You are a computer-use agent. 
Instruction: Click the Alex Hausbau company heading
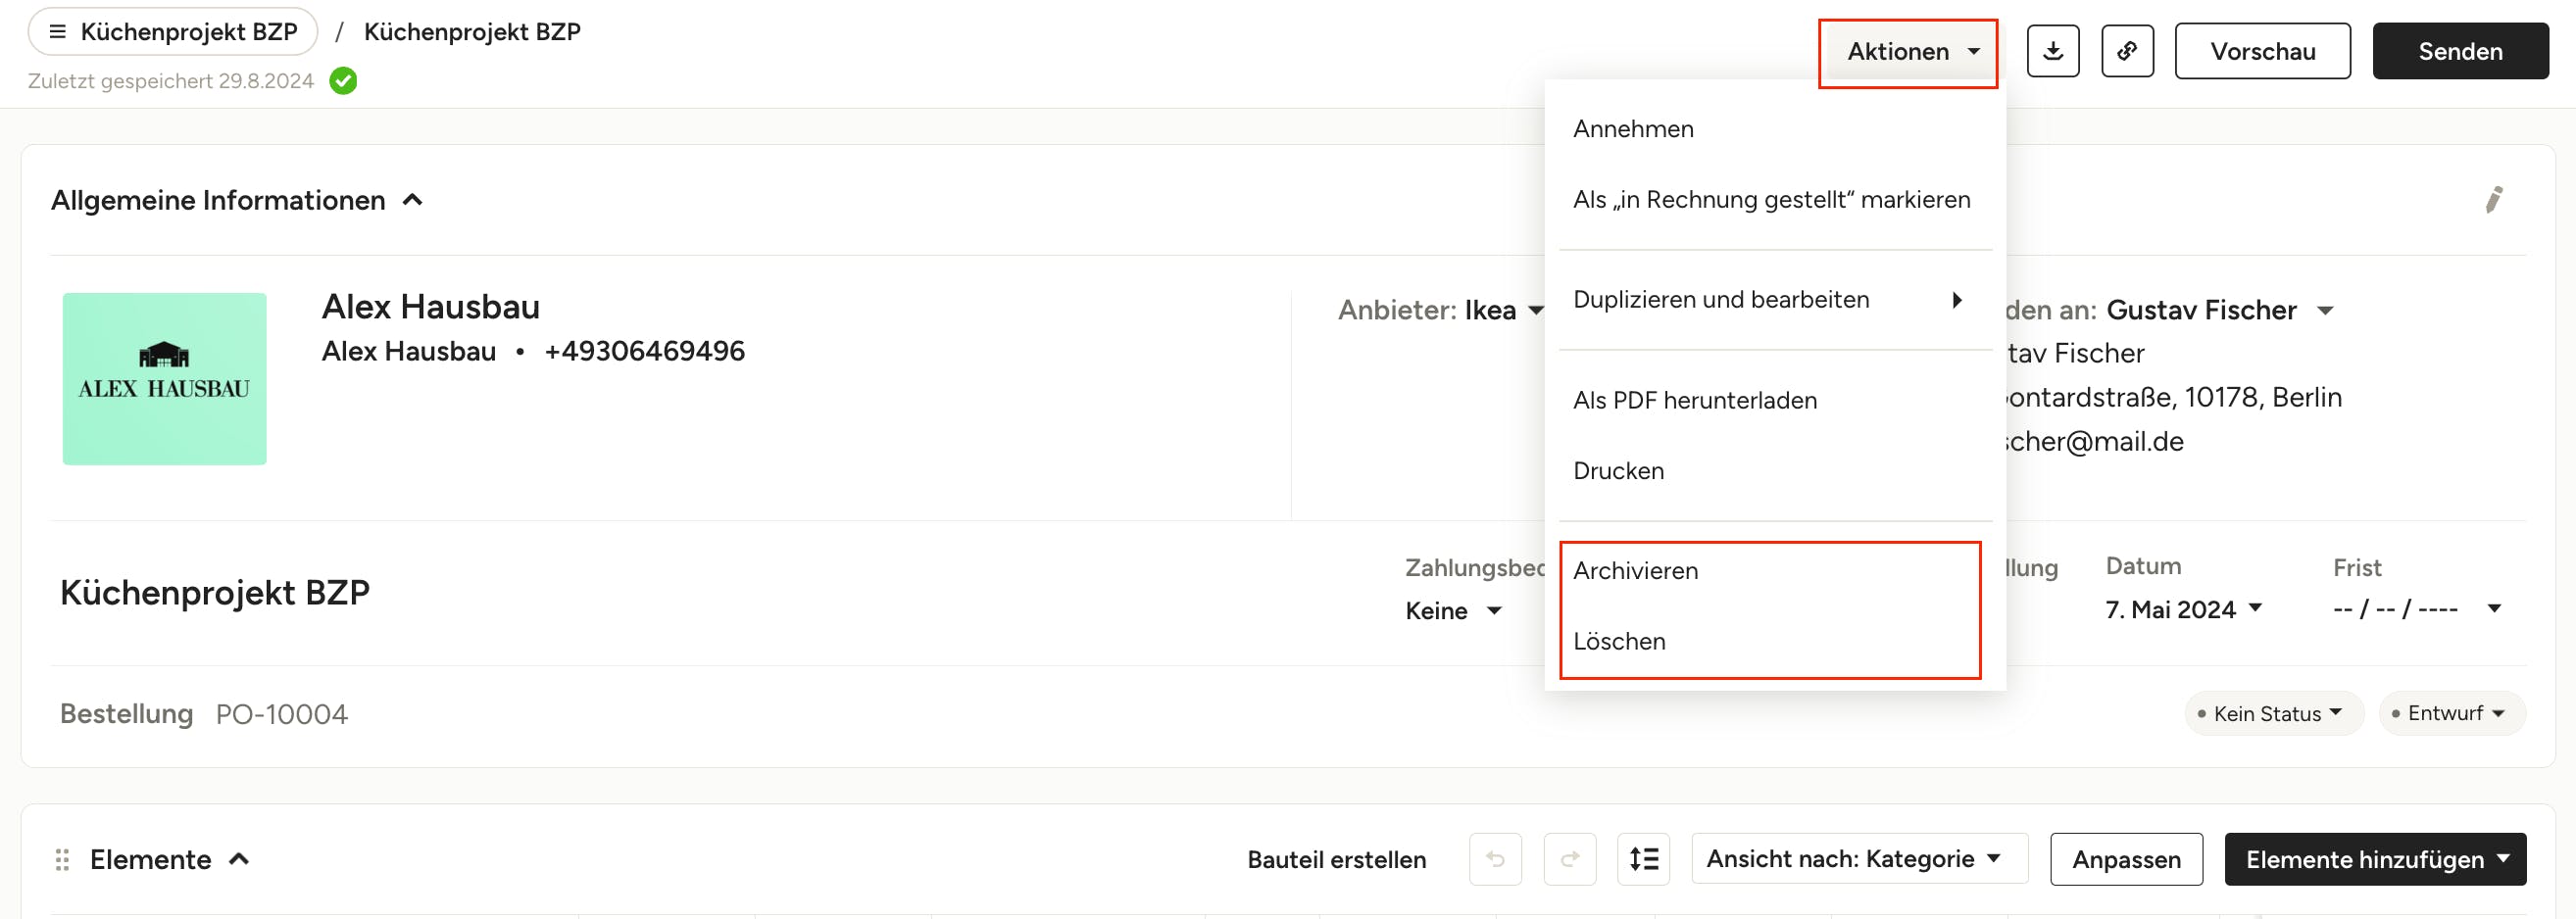pyautogui.click(x=431, y=307)
